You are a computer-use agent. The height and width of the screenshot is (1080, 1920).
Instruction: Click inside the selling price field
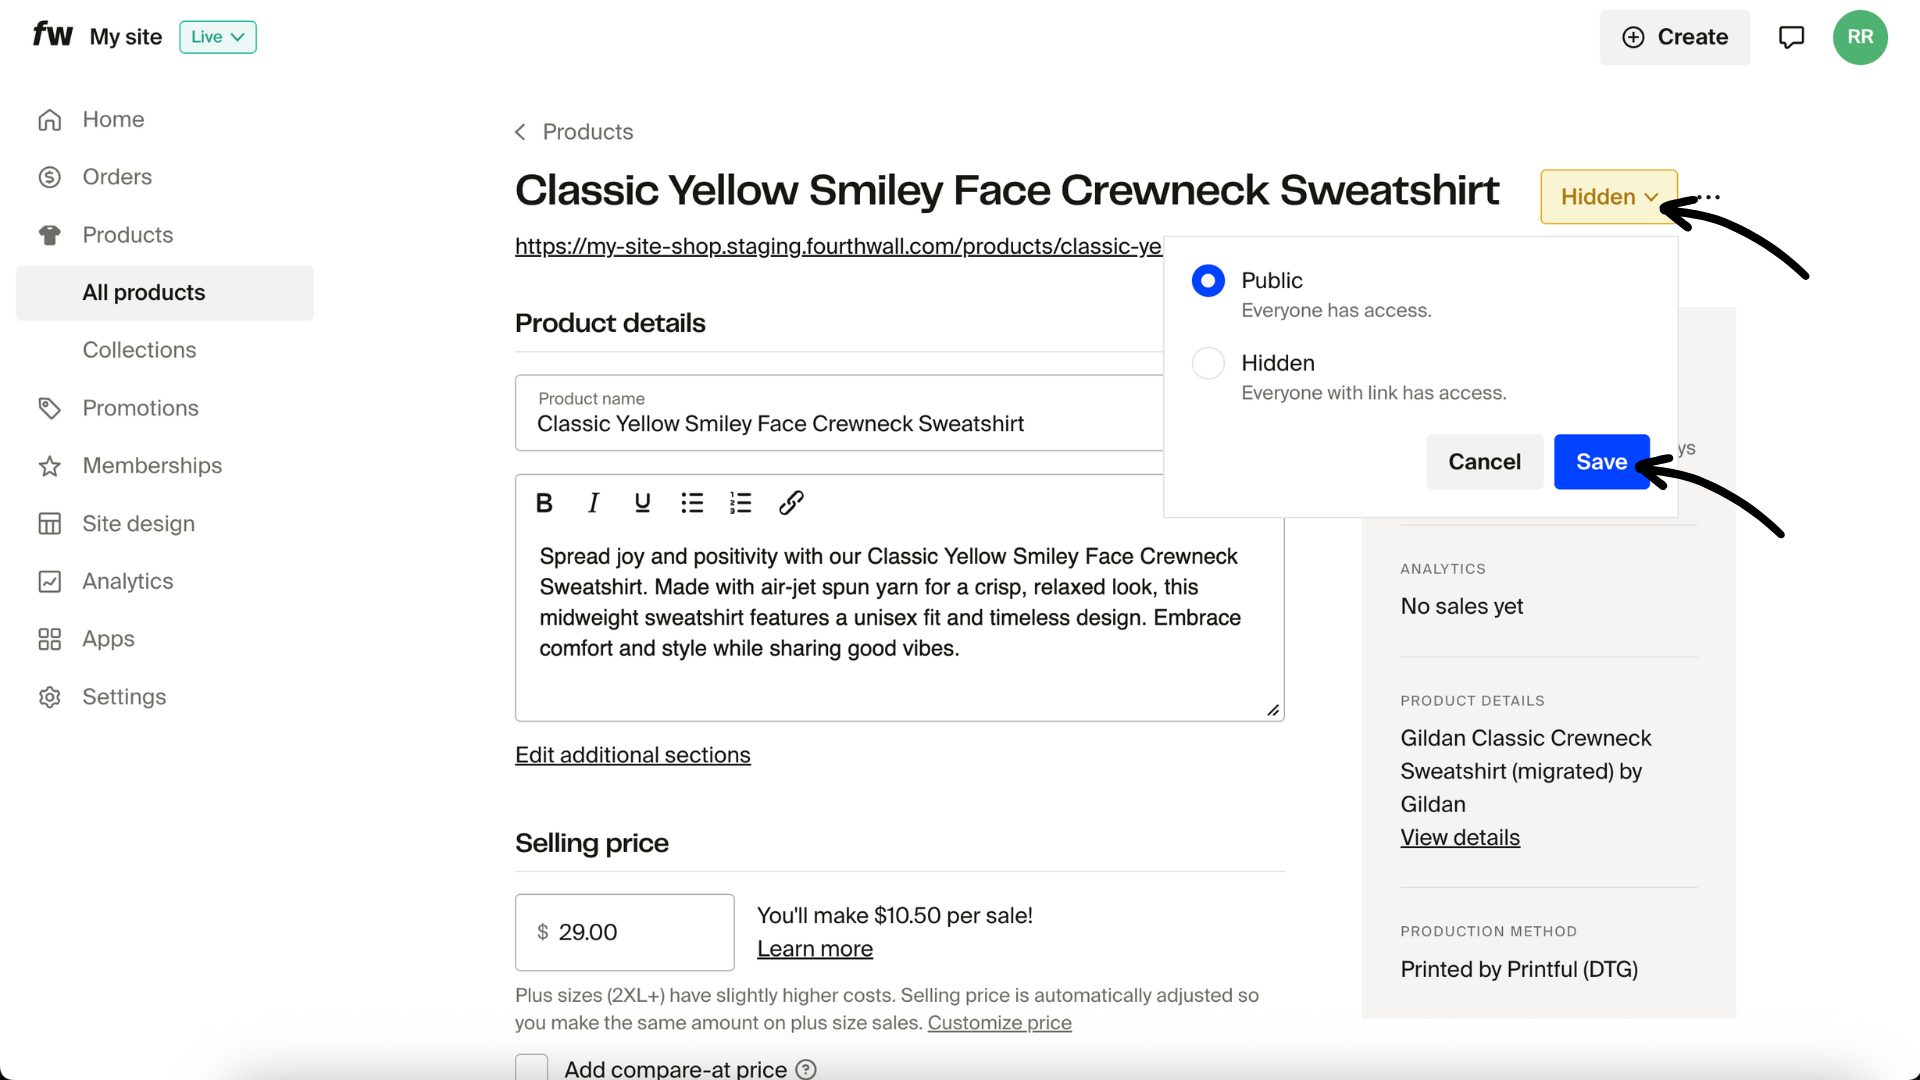tap(624, 932)
